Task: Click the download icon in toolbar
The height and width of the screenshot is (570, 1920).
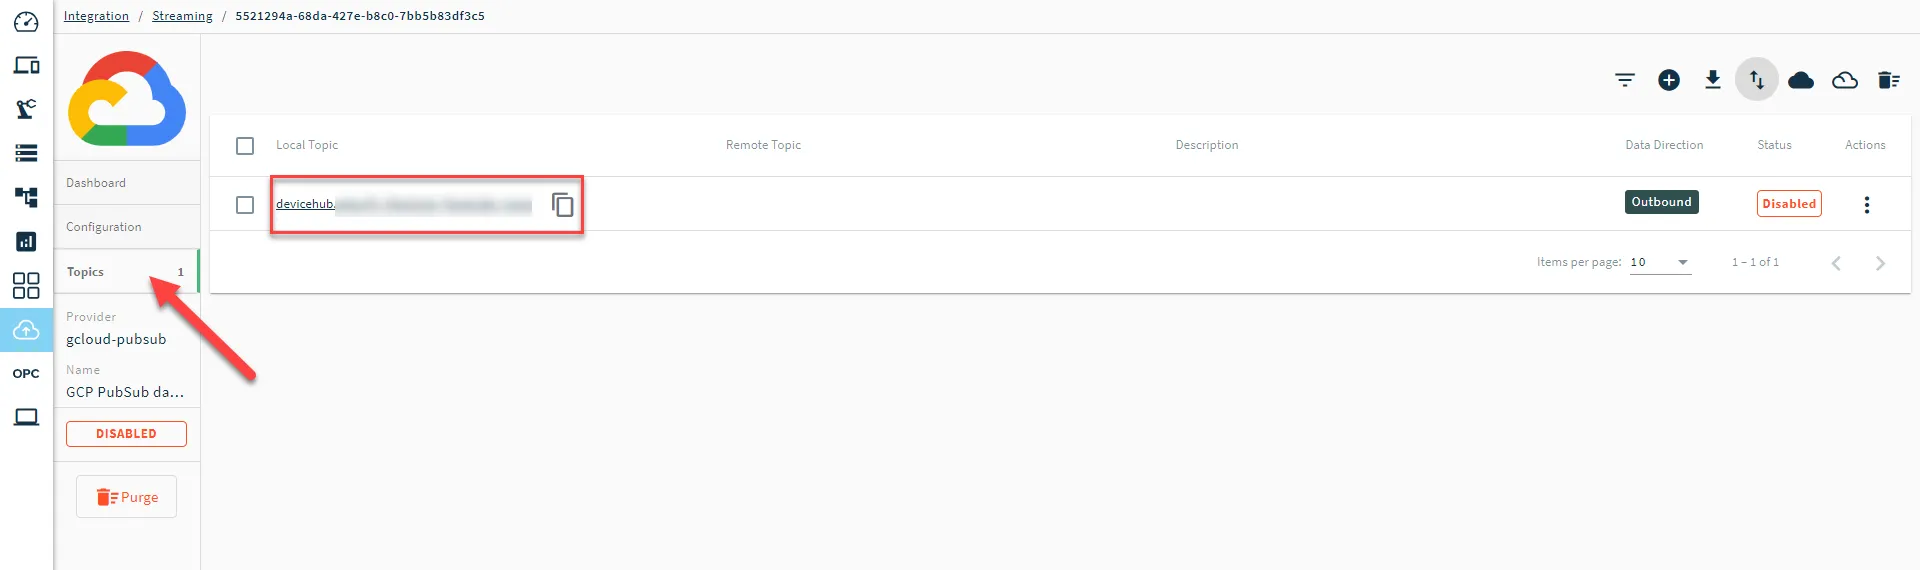Action: coord(1713,80)
